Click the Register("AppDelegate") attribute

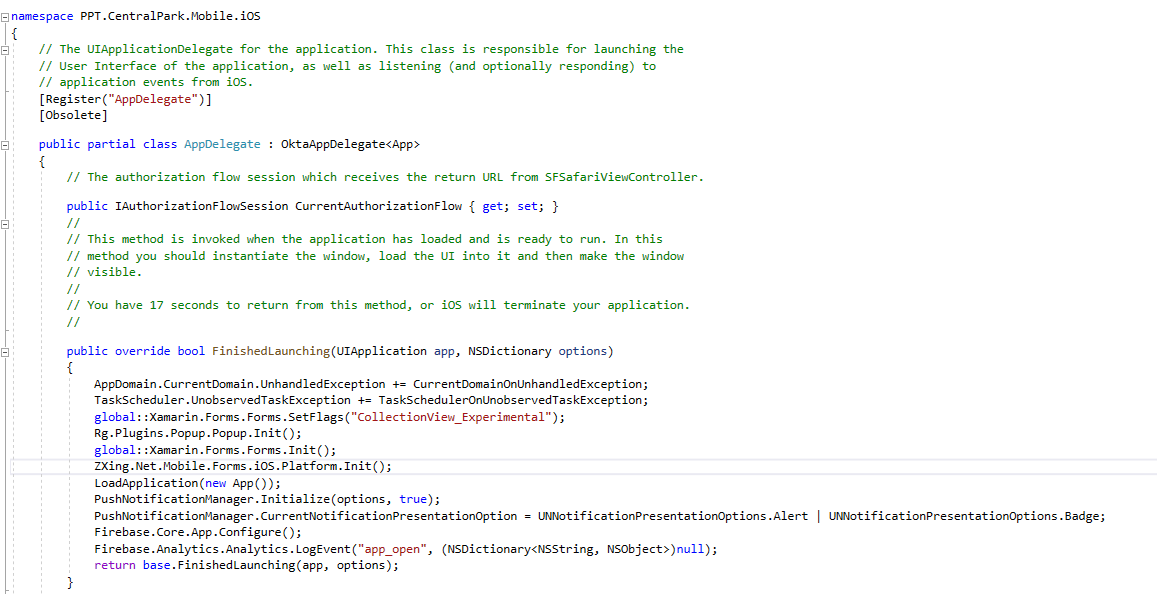(125, 99)
